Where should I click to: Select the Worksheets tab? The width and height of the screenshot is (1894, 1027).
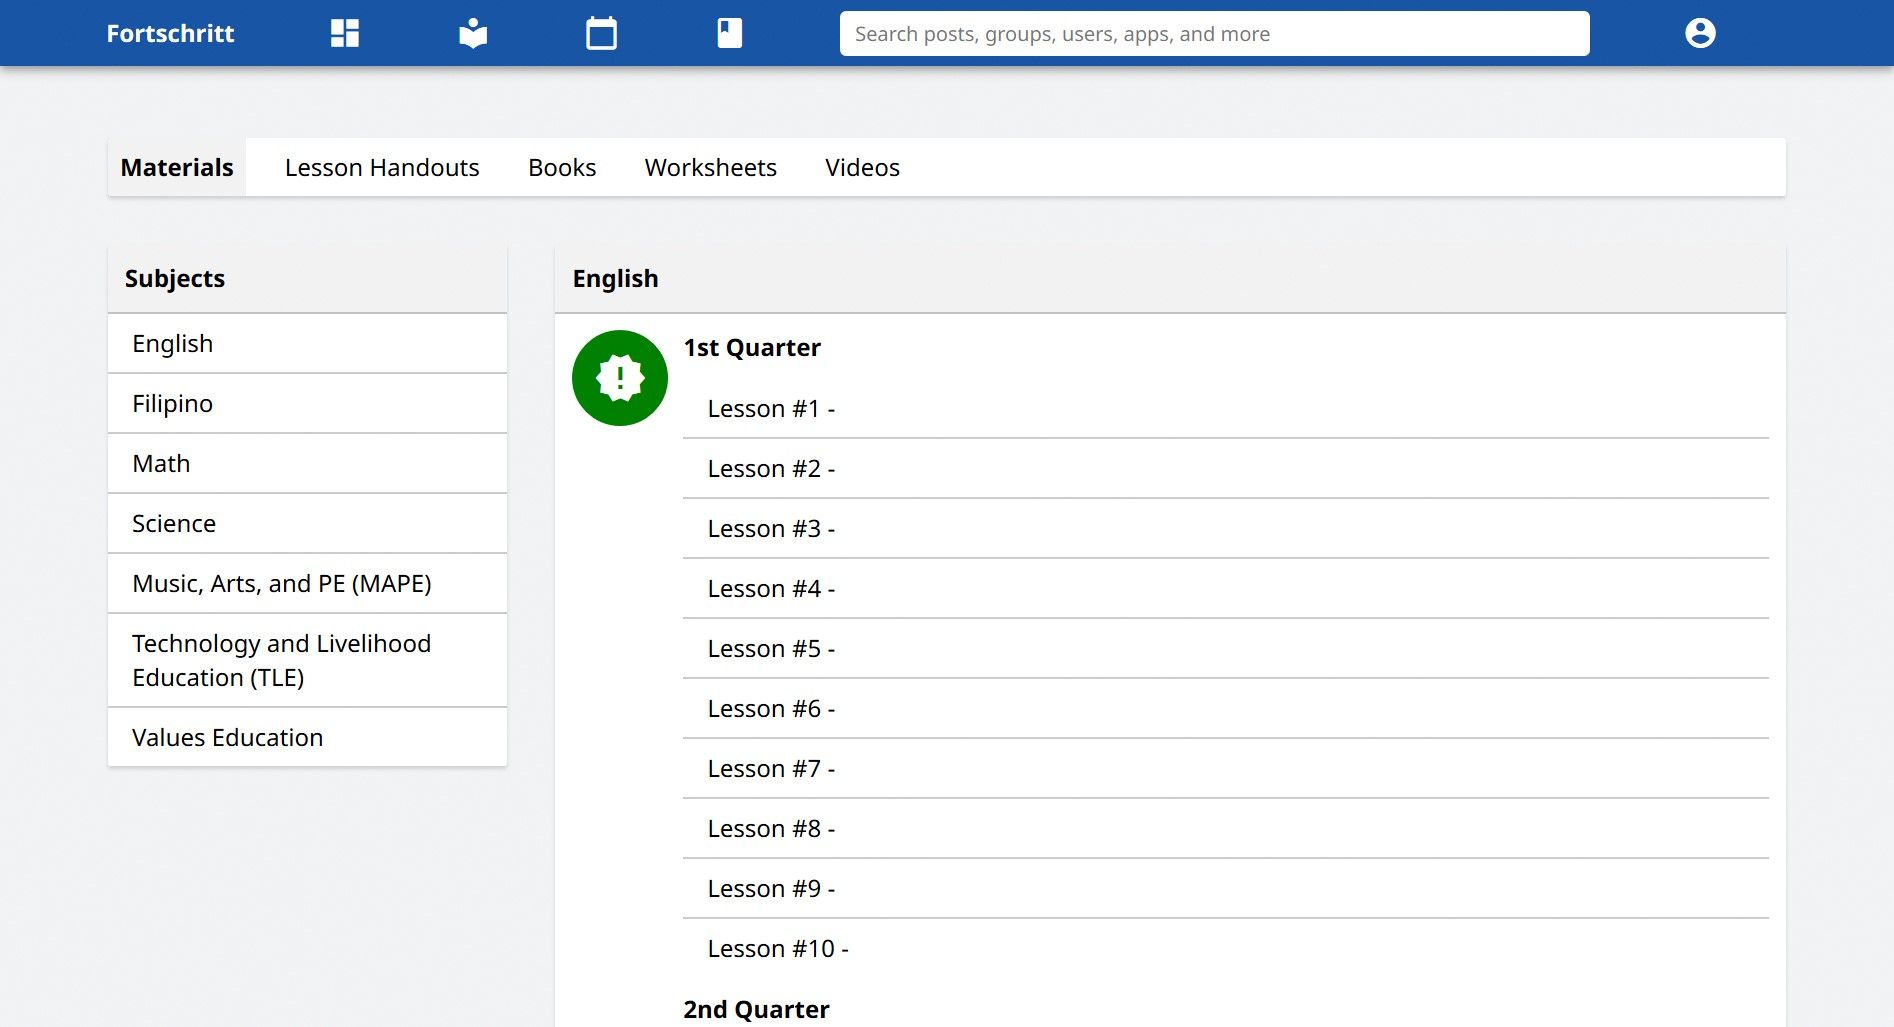[x=710, y=167]
